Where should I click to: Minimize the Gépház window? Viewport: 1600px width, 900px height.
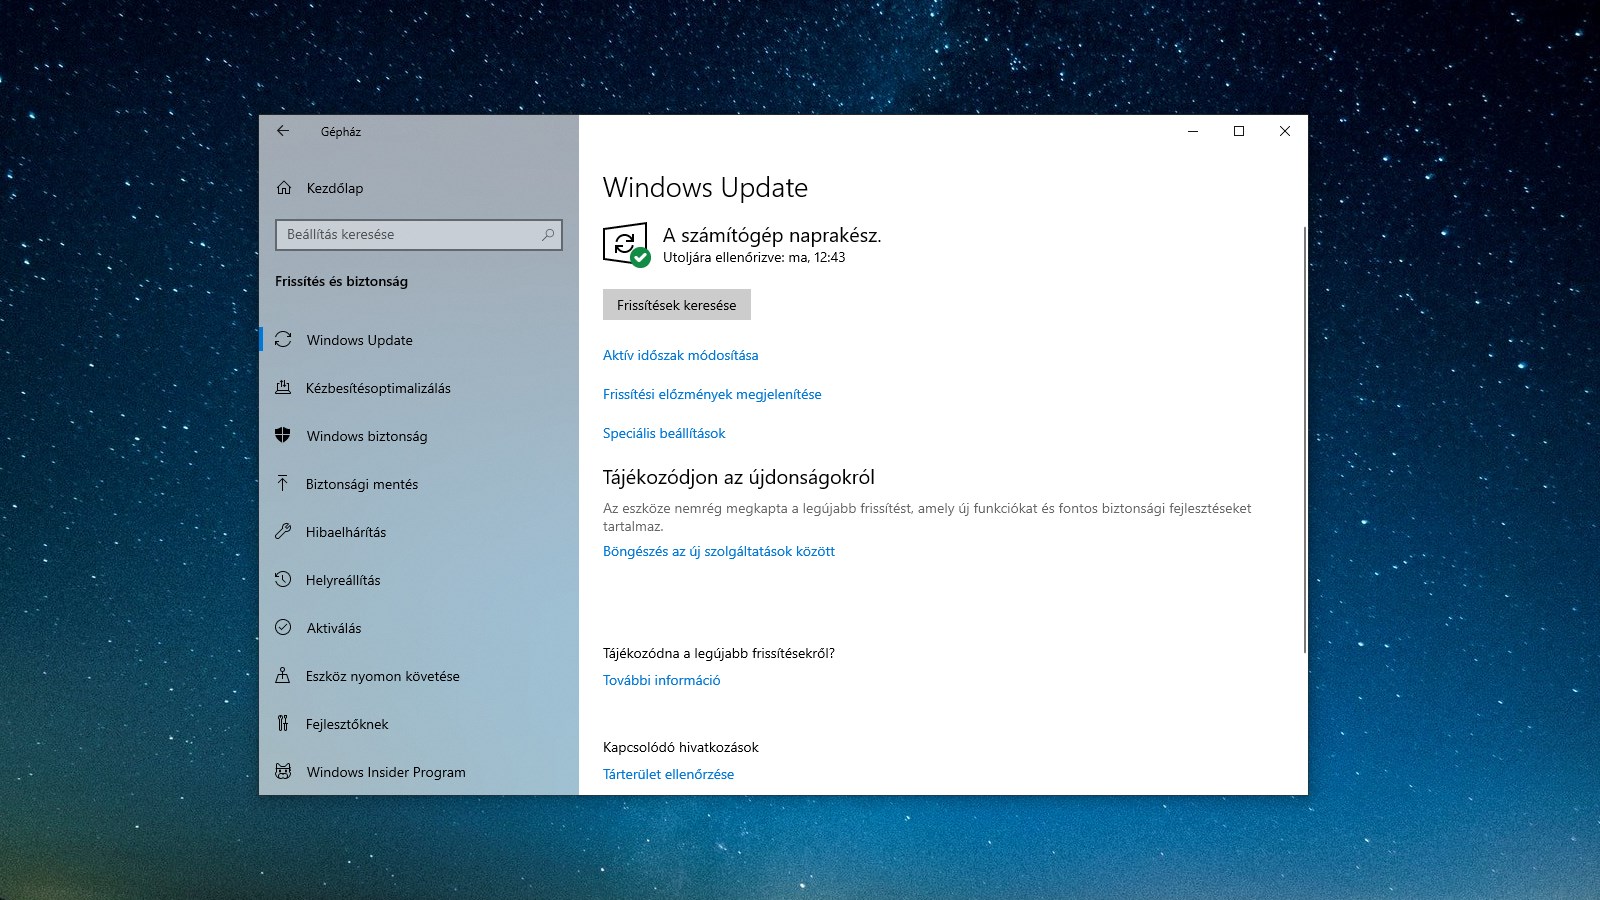[1193, 131]
